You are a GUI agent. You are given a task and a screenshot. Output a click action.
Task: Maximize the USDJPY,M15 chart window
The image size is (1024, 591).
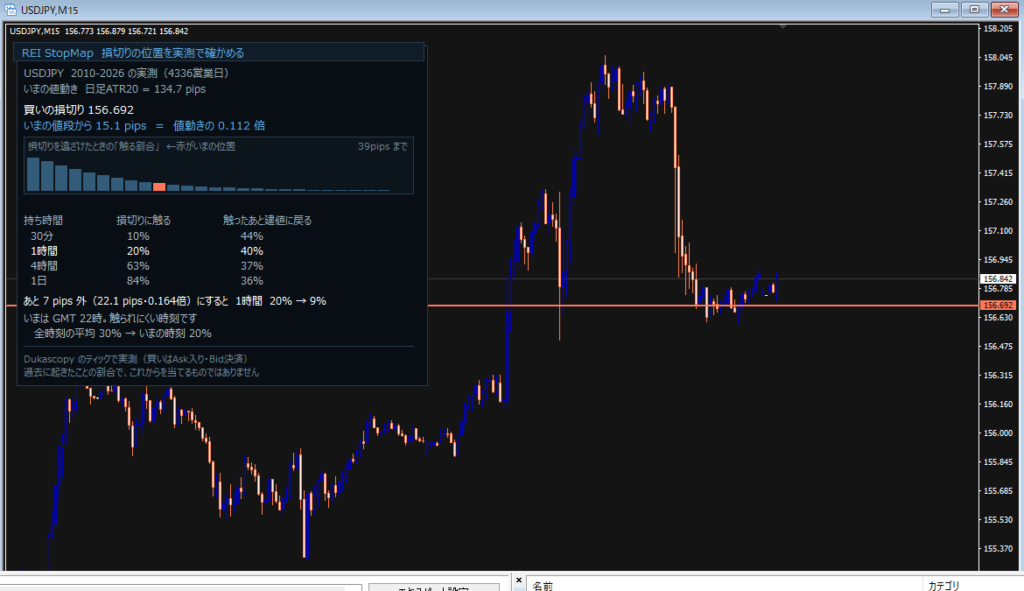pos(974,10)
